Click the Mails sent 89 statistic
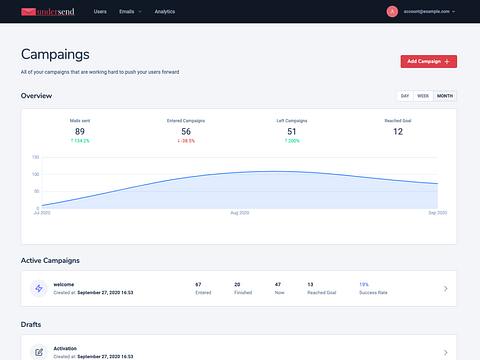This screenshot has height=360, width=480. 80,131
